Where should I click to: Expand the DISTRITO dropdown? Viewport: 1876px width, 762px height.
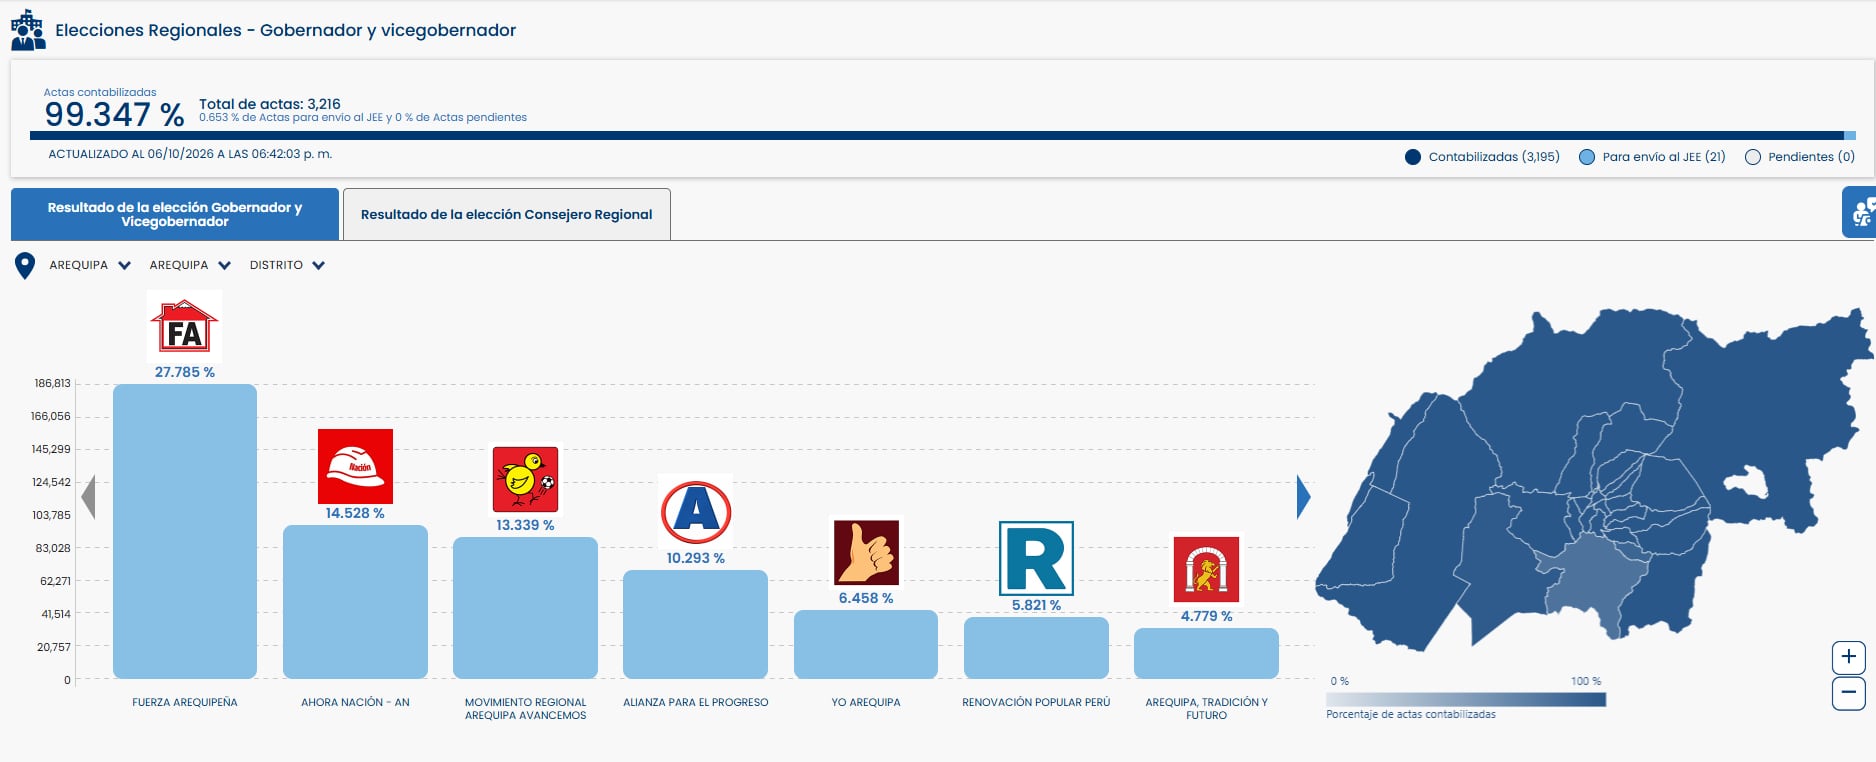point(287,265)
